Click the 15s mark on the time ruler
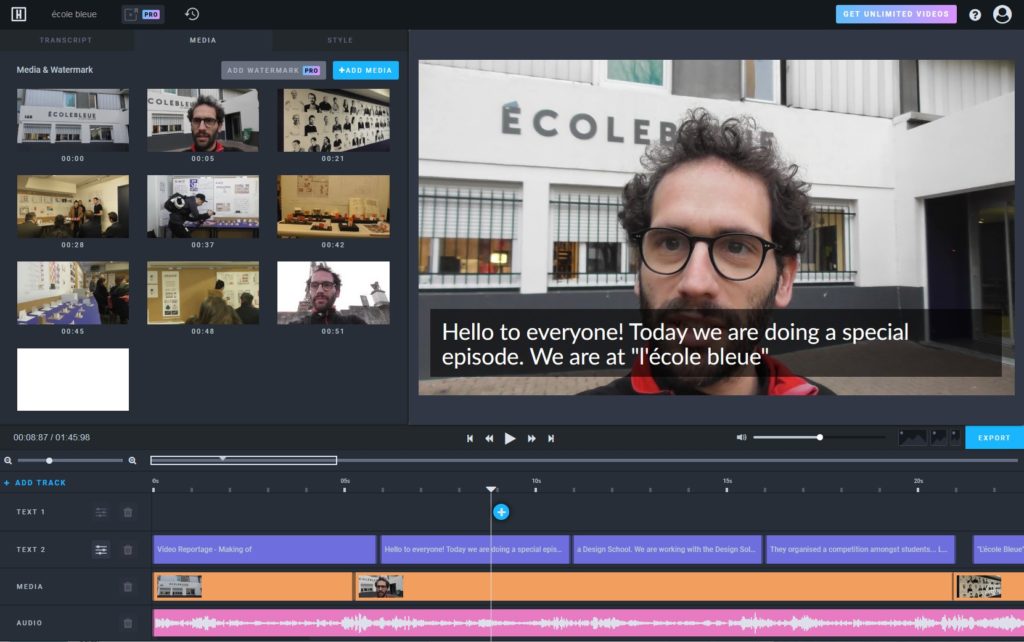Image resolution: width=1024 pixels, height=642 pixels. (x=727, y=481)
